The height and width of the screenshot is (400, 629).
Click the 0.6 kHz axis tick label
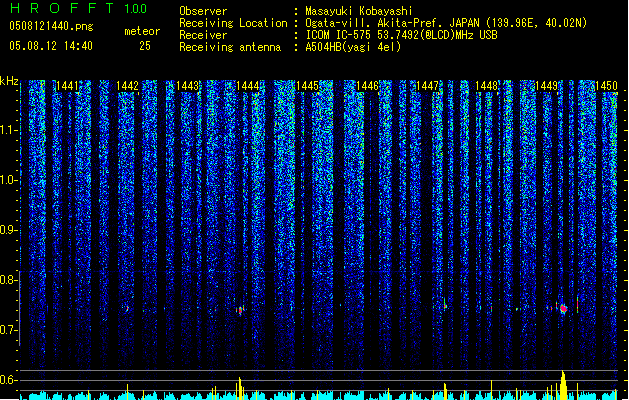point(8,380)
